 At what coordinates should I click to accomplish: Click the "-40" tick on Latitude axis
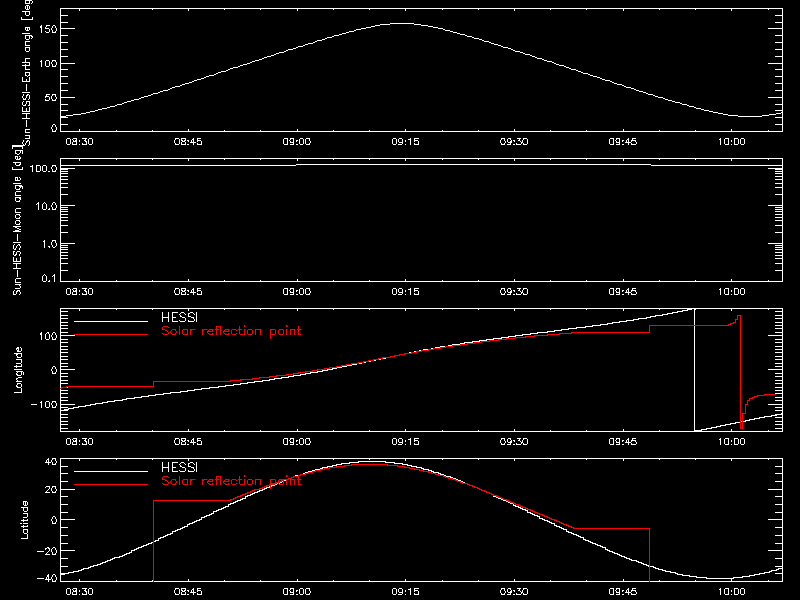[x=47, y=578]
